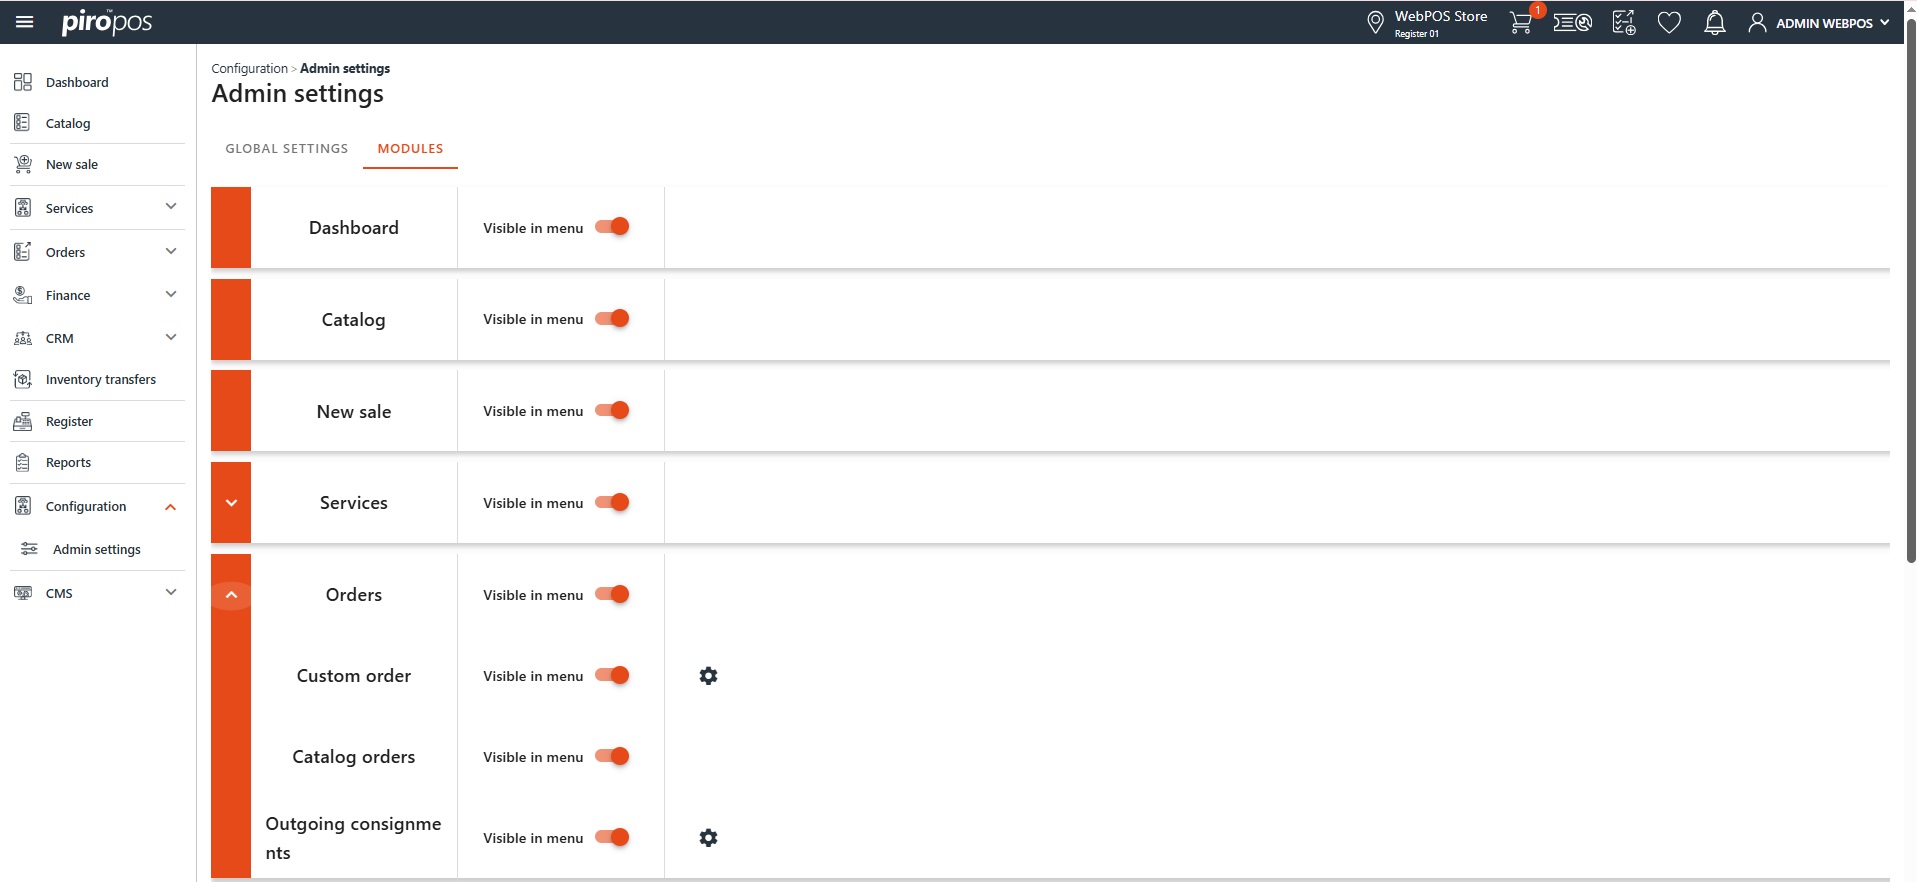Image resolution: width=1917 pixels, height=882 pixels.
Task: Open the wishlist heart icon
Action: [1669, 23]
